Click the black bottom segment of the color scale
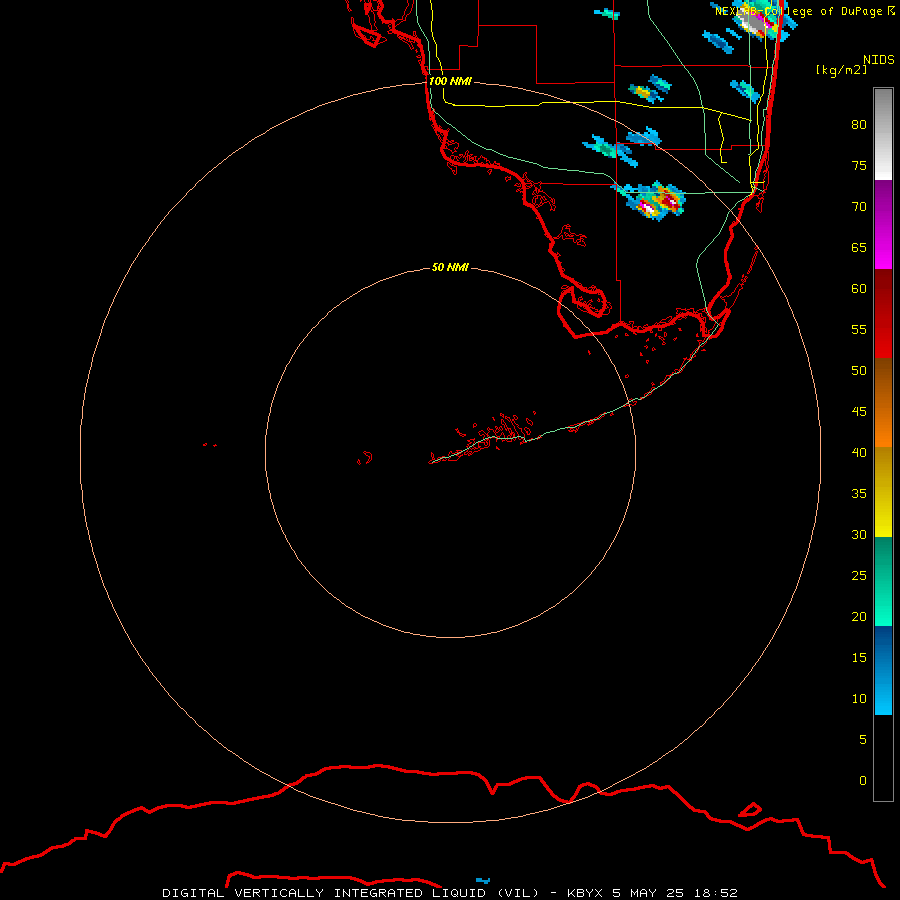Viewport: 900px width, 900px height. point(883,758)
